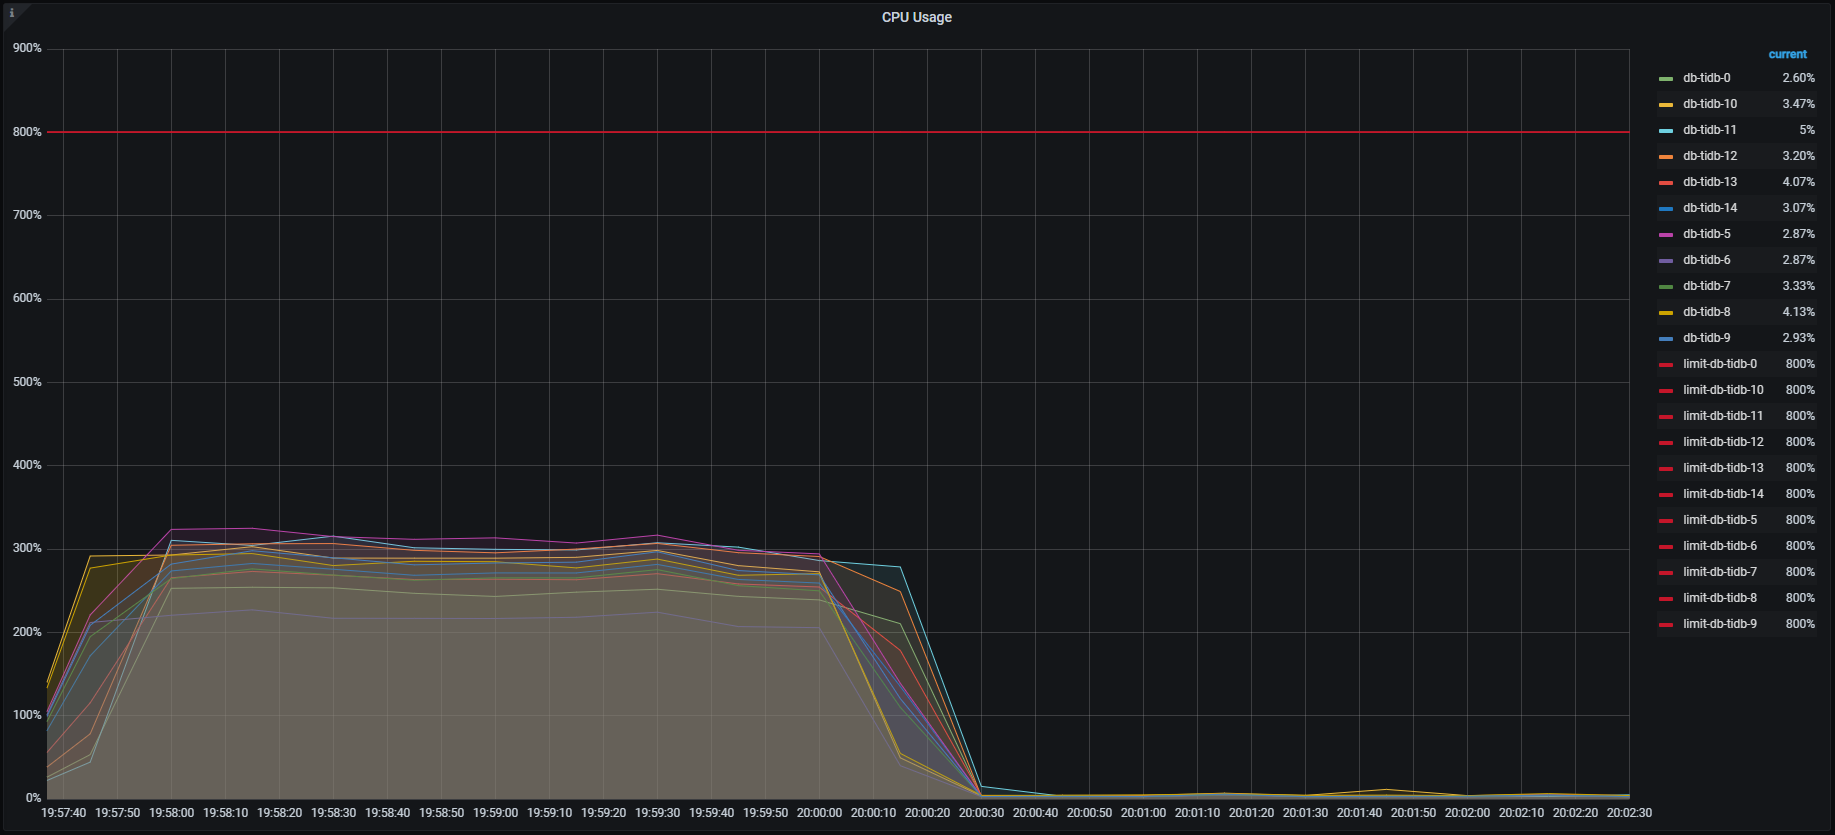Image resolution: width=1835 pixels, height=835 pixels.
Task: Select limit-db-tidb-11 legend entry
Action: (x=1723, y=416)
